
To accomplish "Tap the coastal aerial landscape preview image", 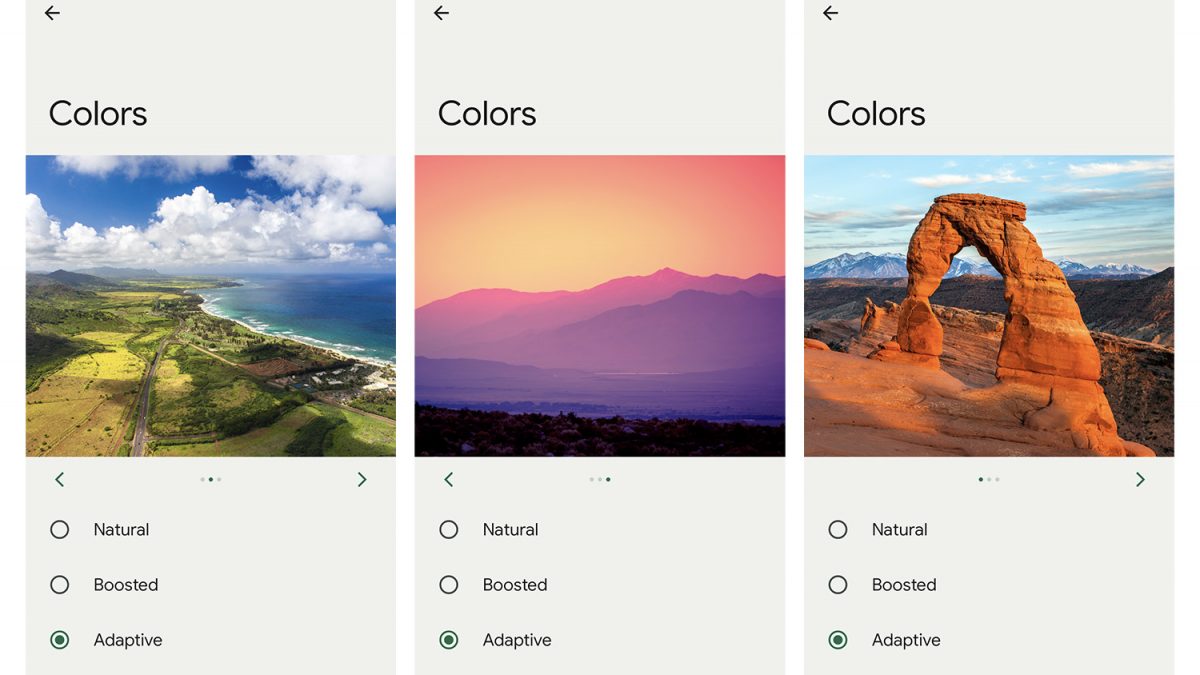I will click(211, 306).
